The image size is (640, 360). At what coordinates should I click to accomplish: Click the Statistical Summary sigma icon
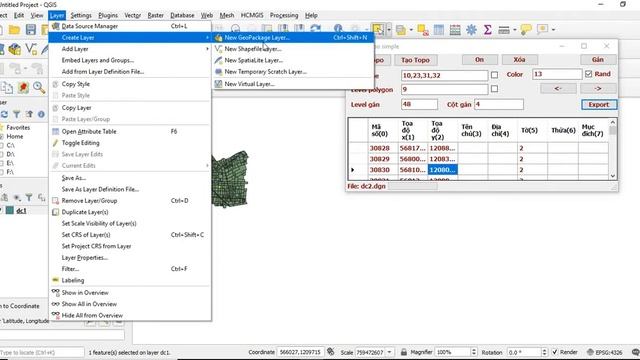487,29
